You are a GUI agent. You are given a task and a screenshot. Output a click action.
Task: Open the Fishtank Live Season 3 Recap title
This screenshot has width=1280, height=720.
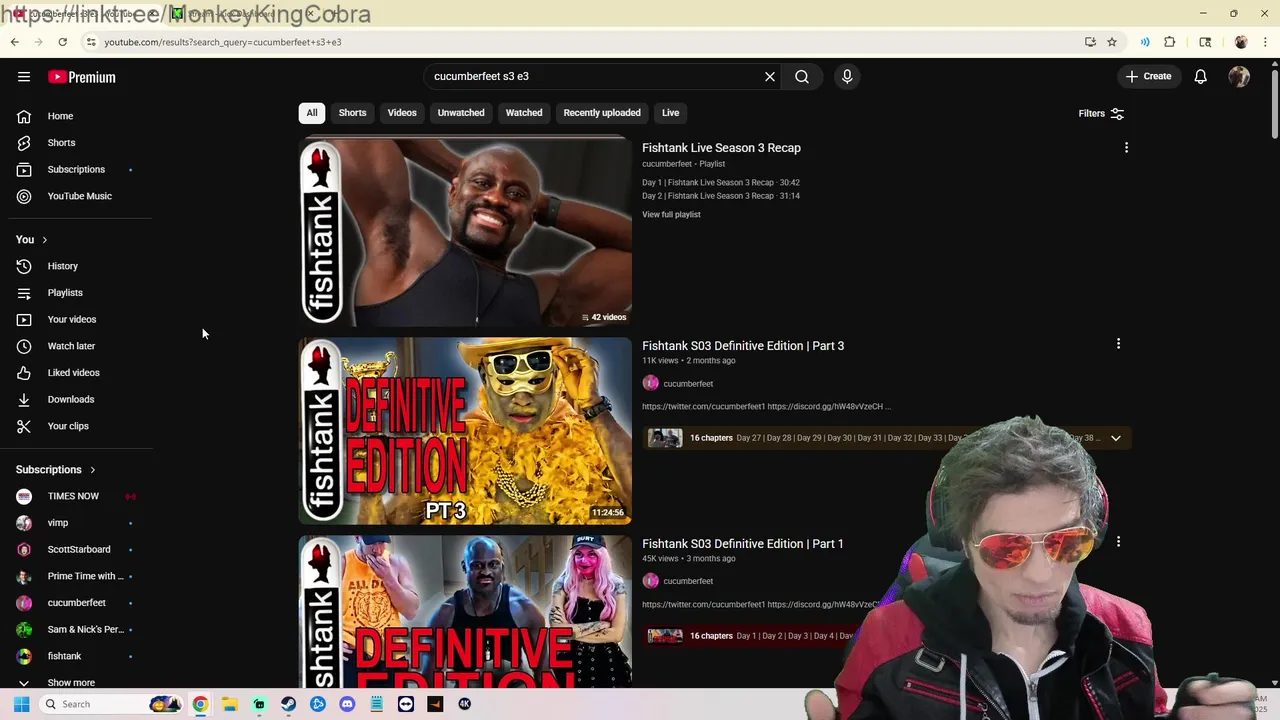721,148
